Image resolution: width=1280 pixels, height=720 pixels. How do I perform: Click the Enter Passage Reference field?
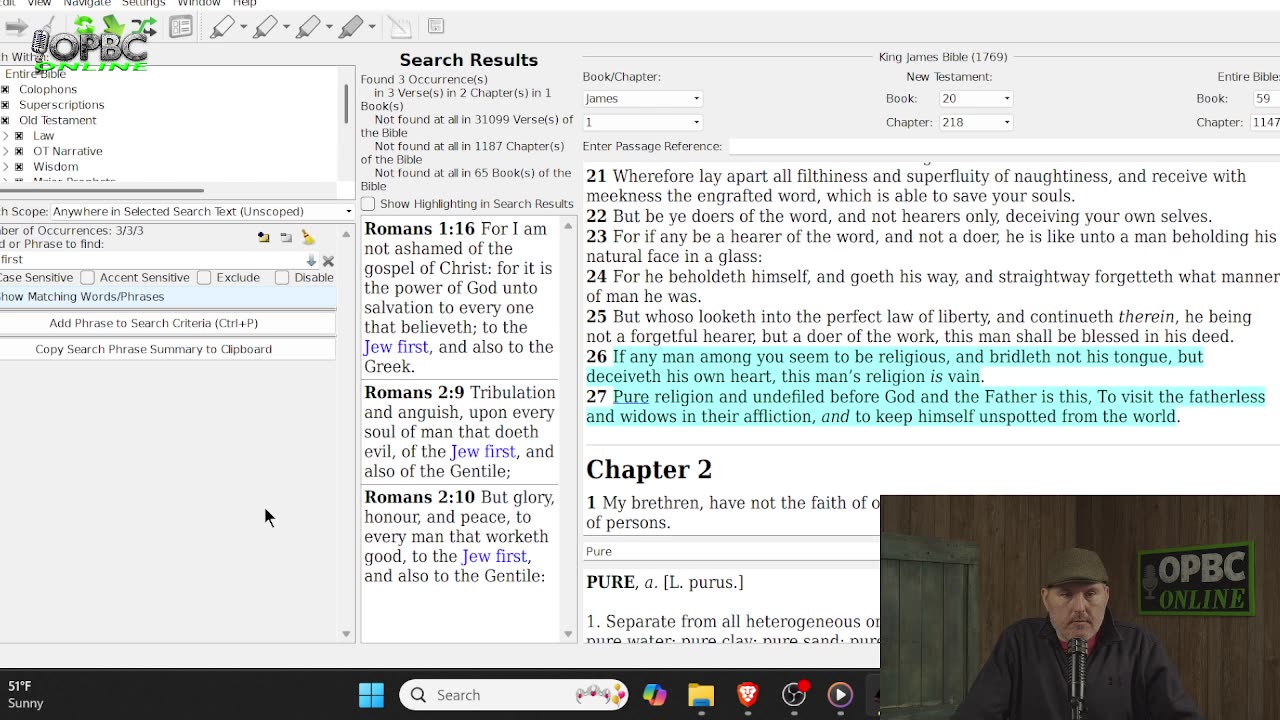1003,146
